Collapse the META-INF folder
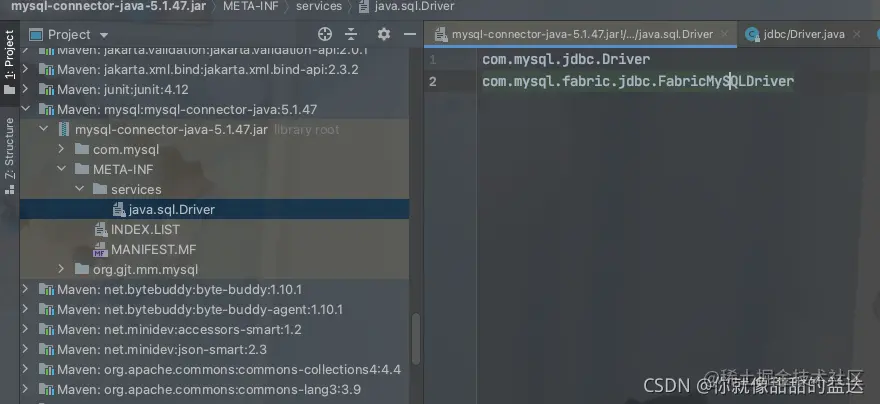 [62, 169]
